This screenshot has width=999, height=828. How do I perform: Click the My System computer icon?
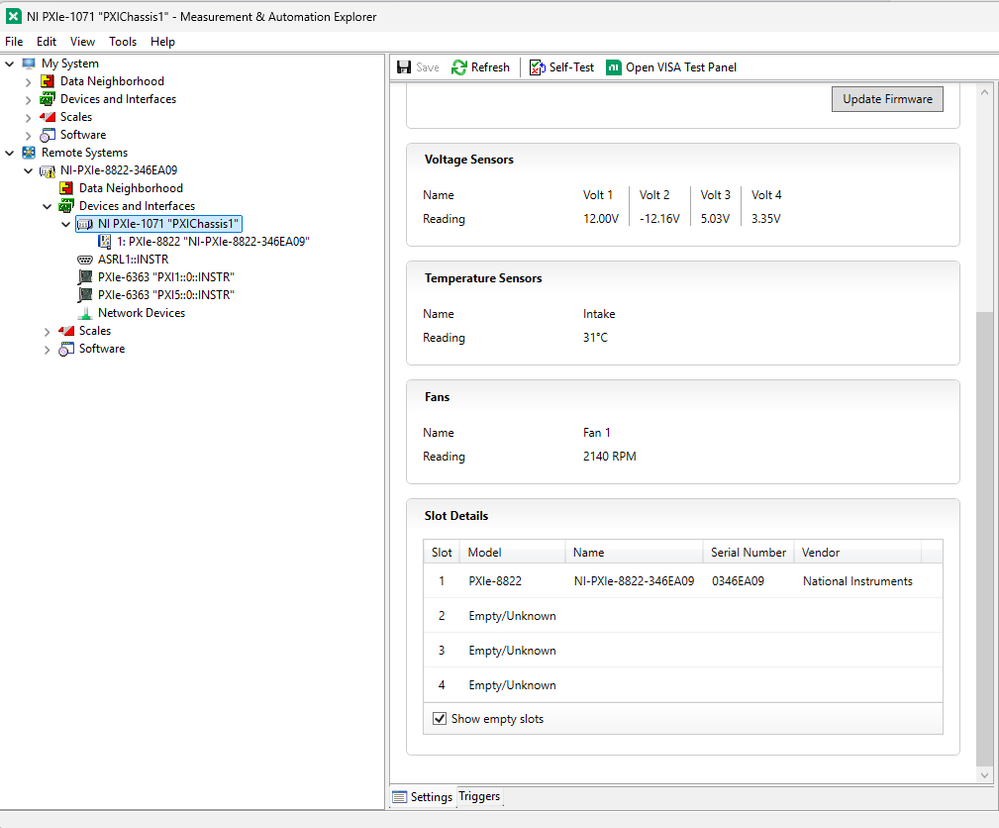click(29, 64)
